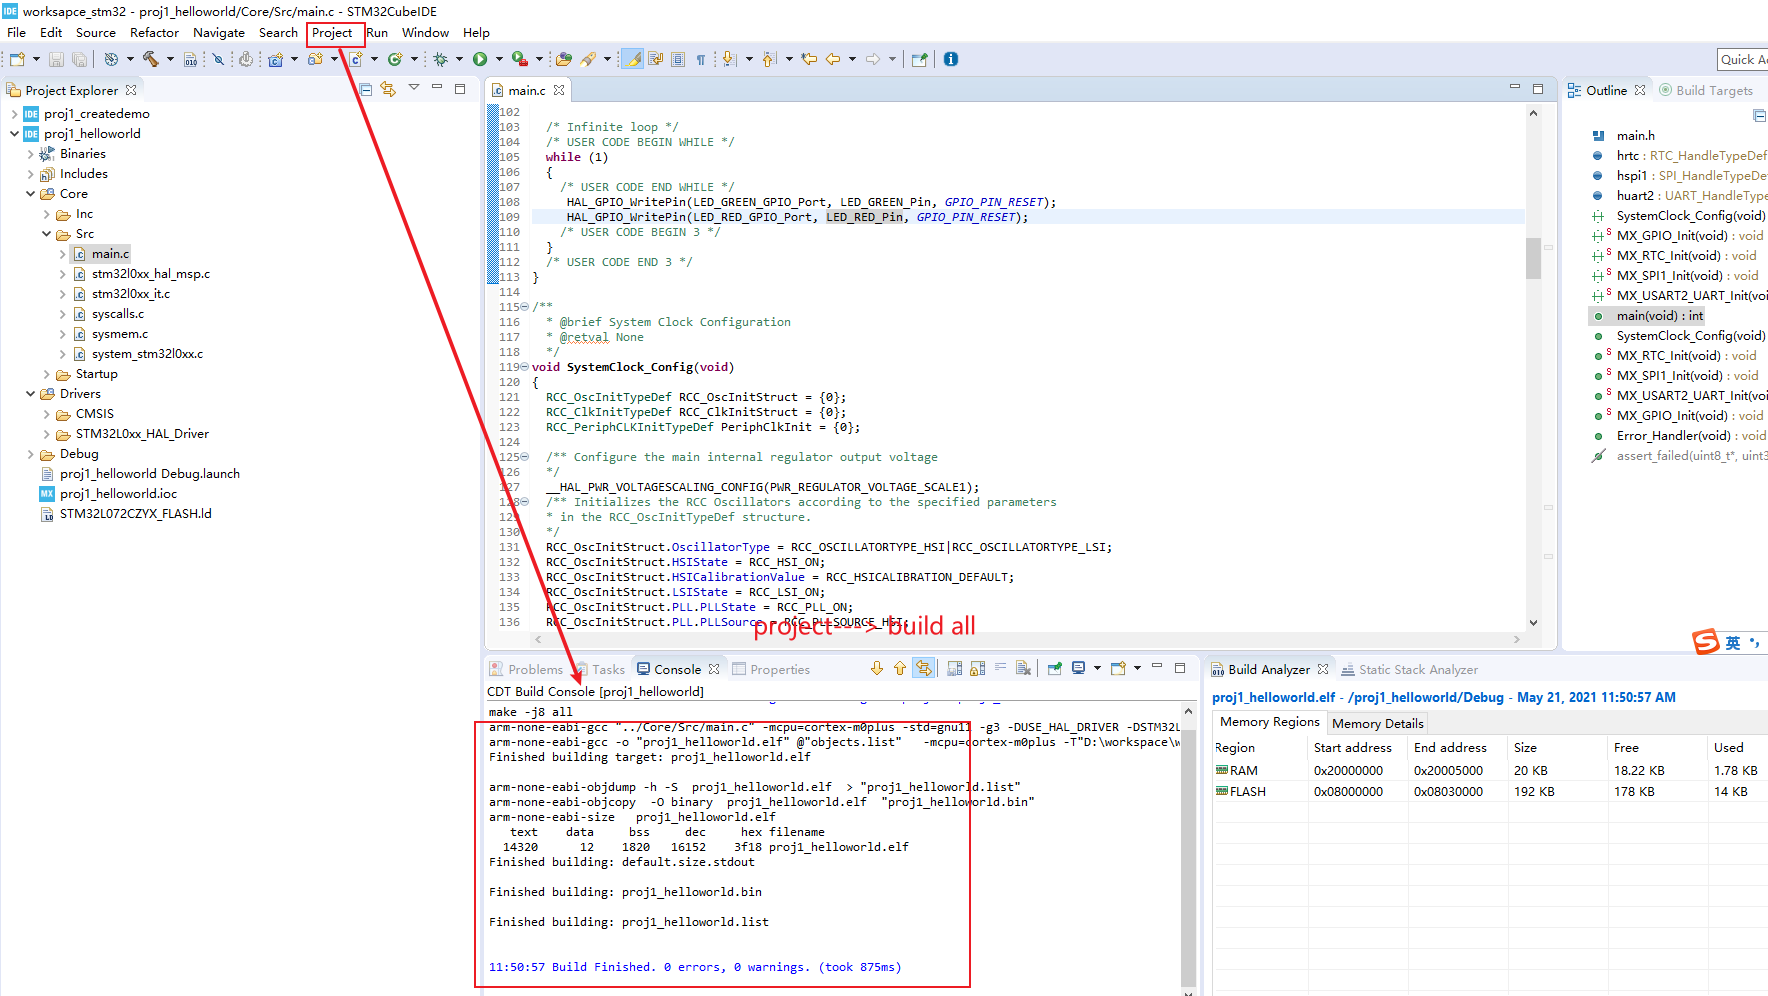The image size is (1768, 996).
Task: Click the editor horizontal scrollbar
Action: click(x=1026, y=639)
